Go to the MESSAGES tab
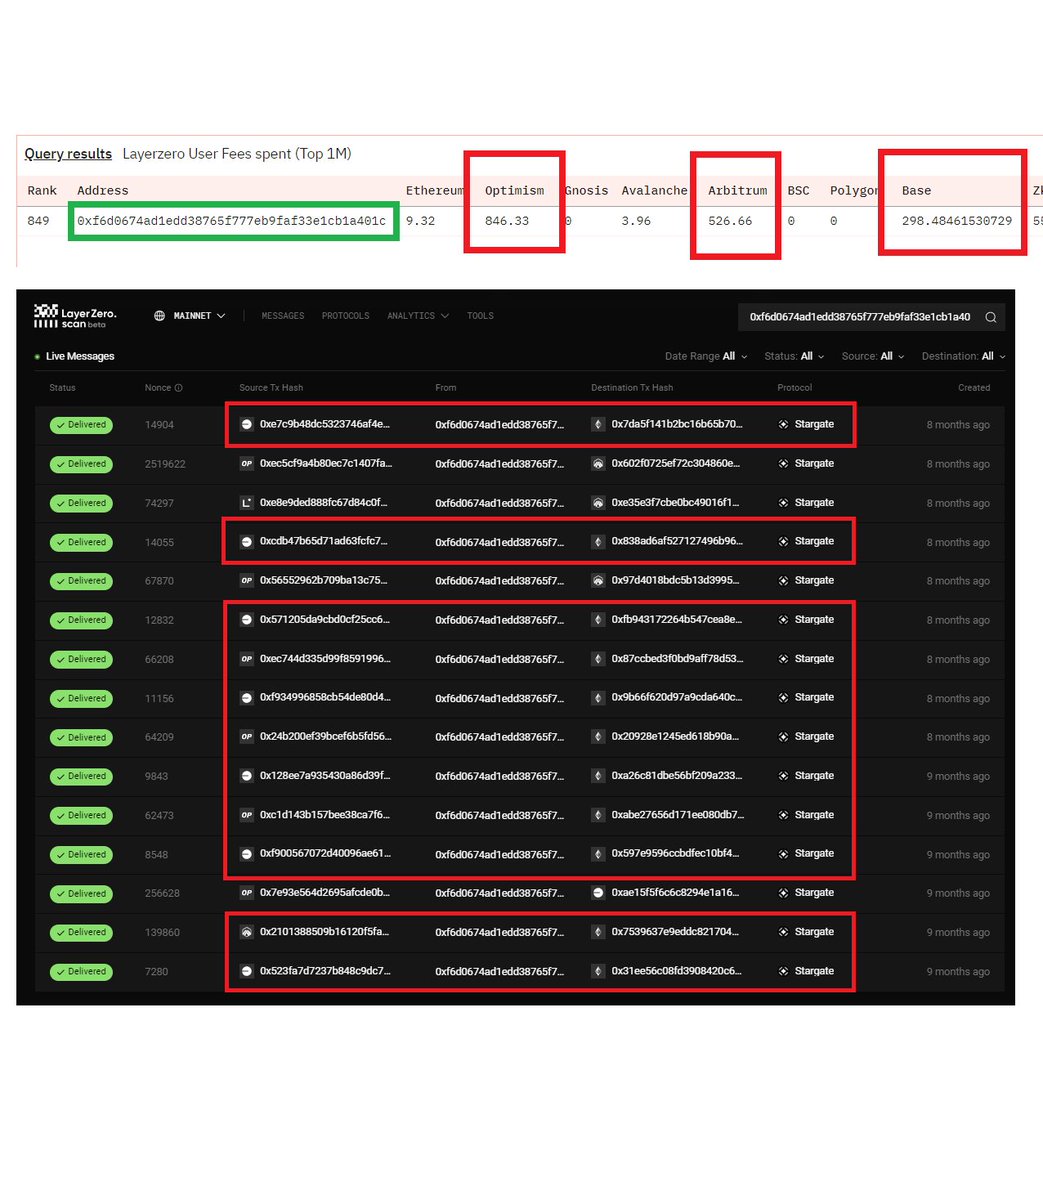1043x1200 pixels. (283, 316)
